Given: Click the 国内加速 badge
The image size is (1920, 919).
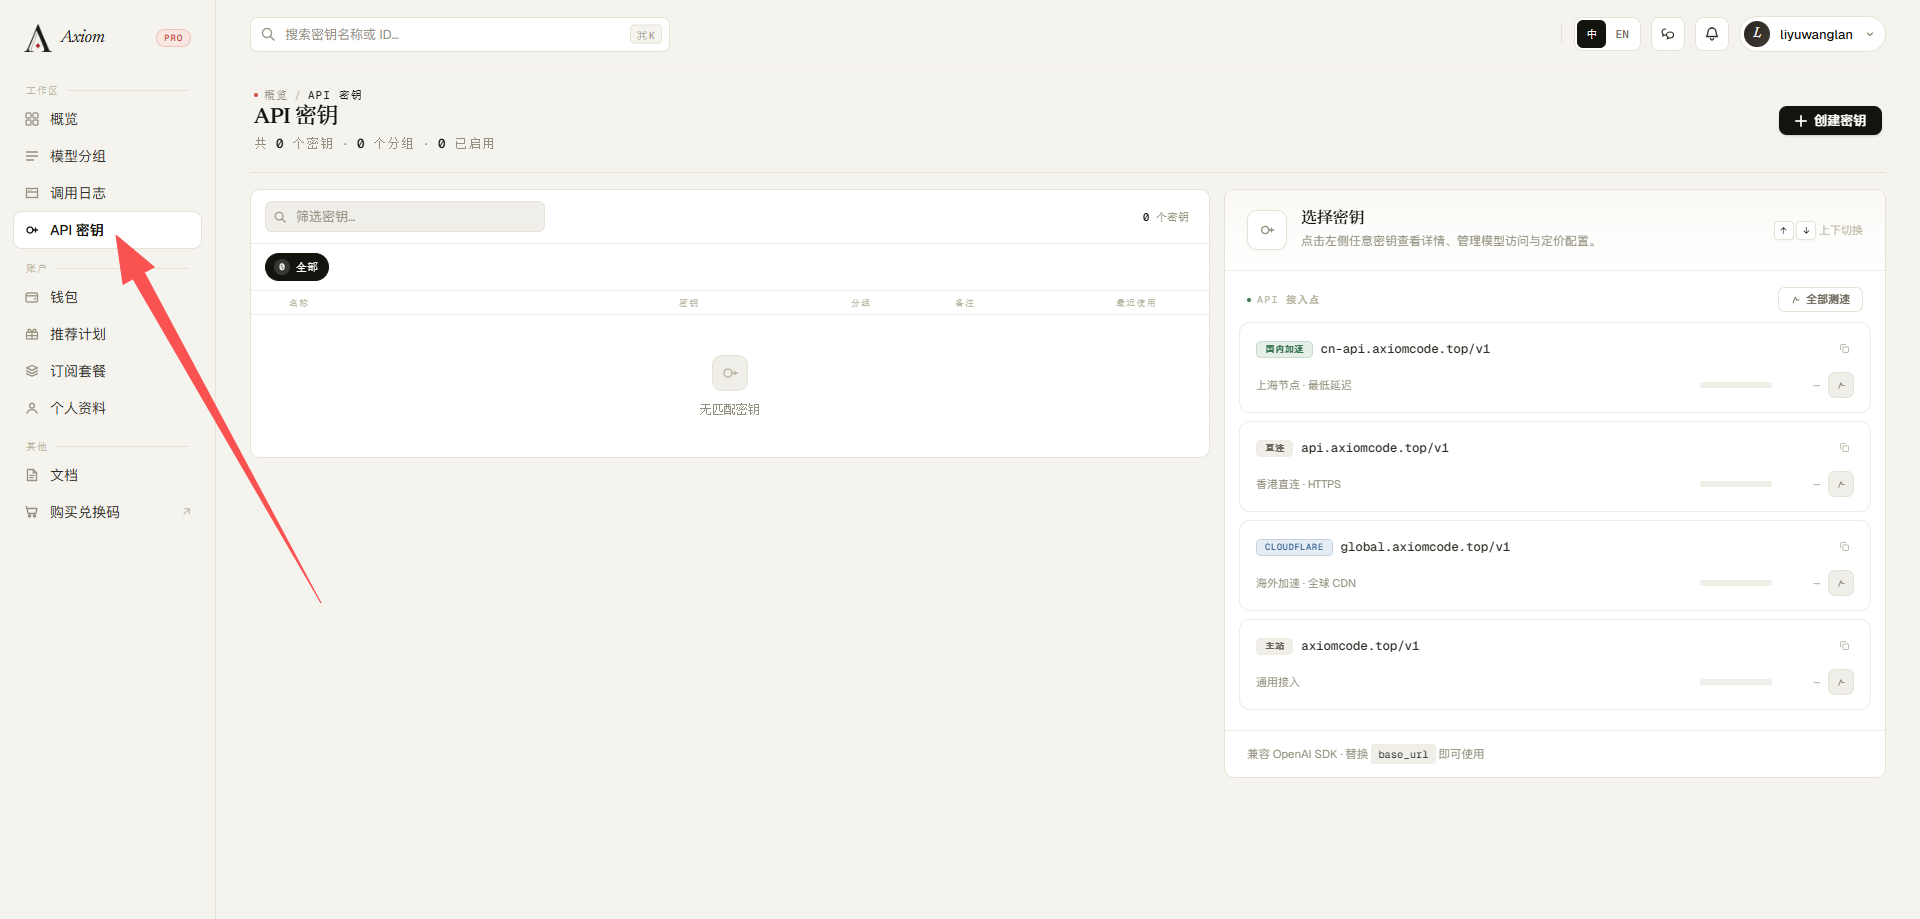Looking at the screenshot, I should click(1284, 349).
